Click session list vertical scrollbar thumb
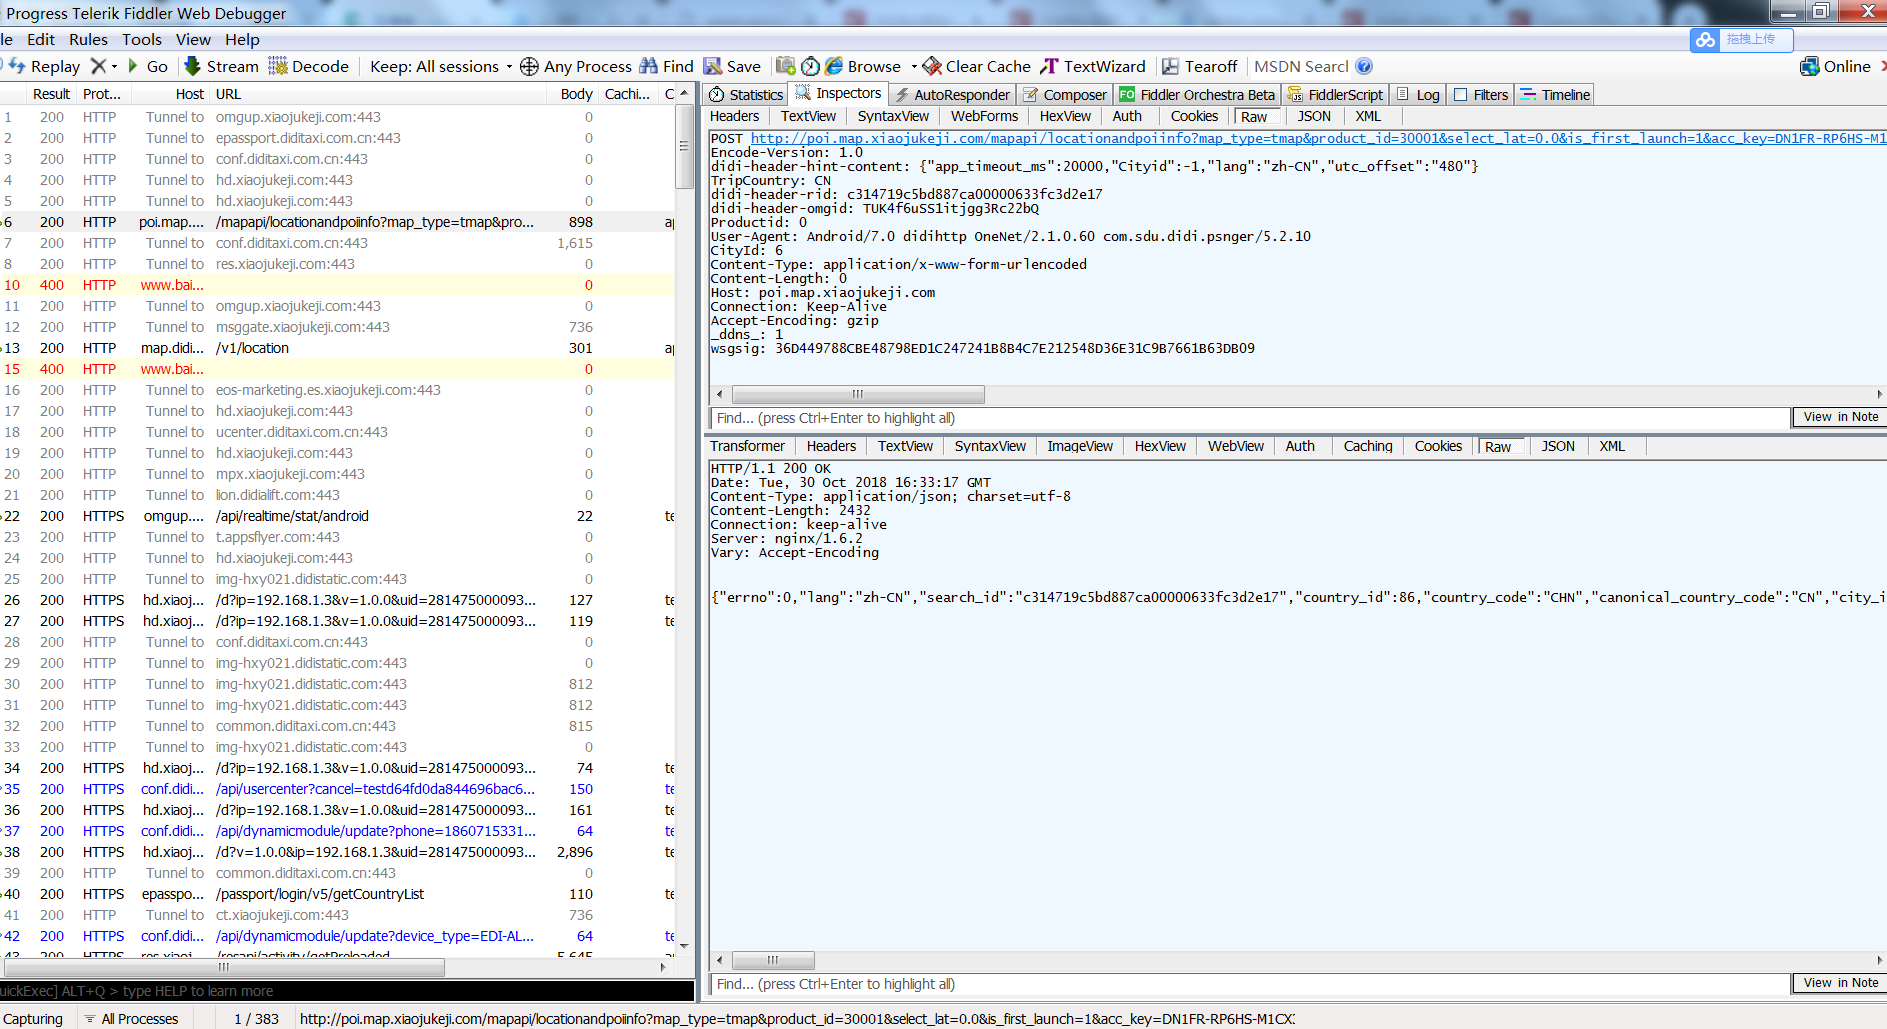This screenshot has height=1029, width=1887. click(685, 147)
